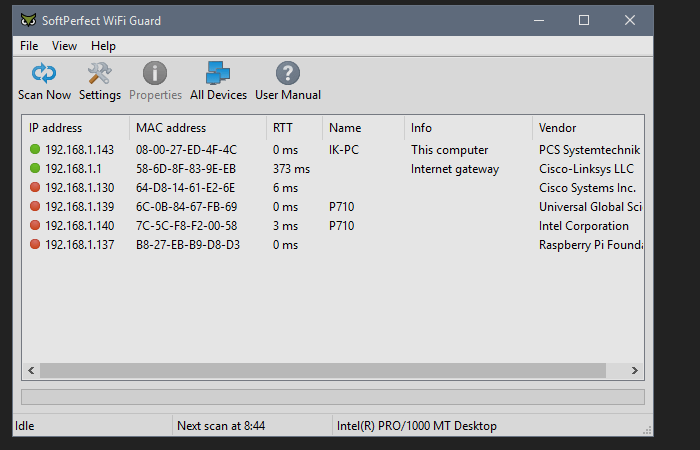Click the empty scan progress bar

[333, 397]
